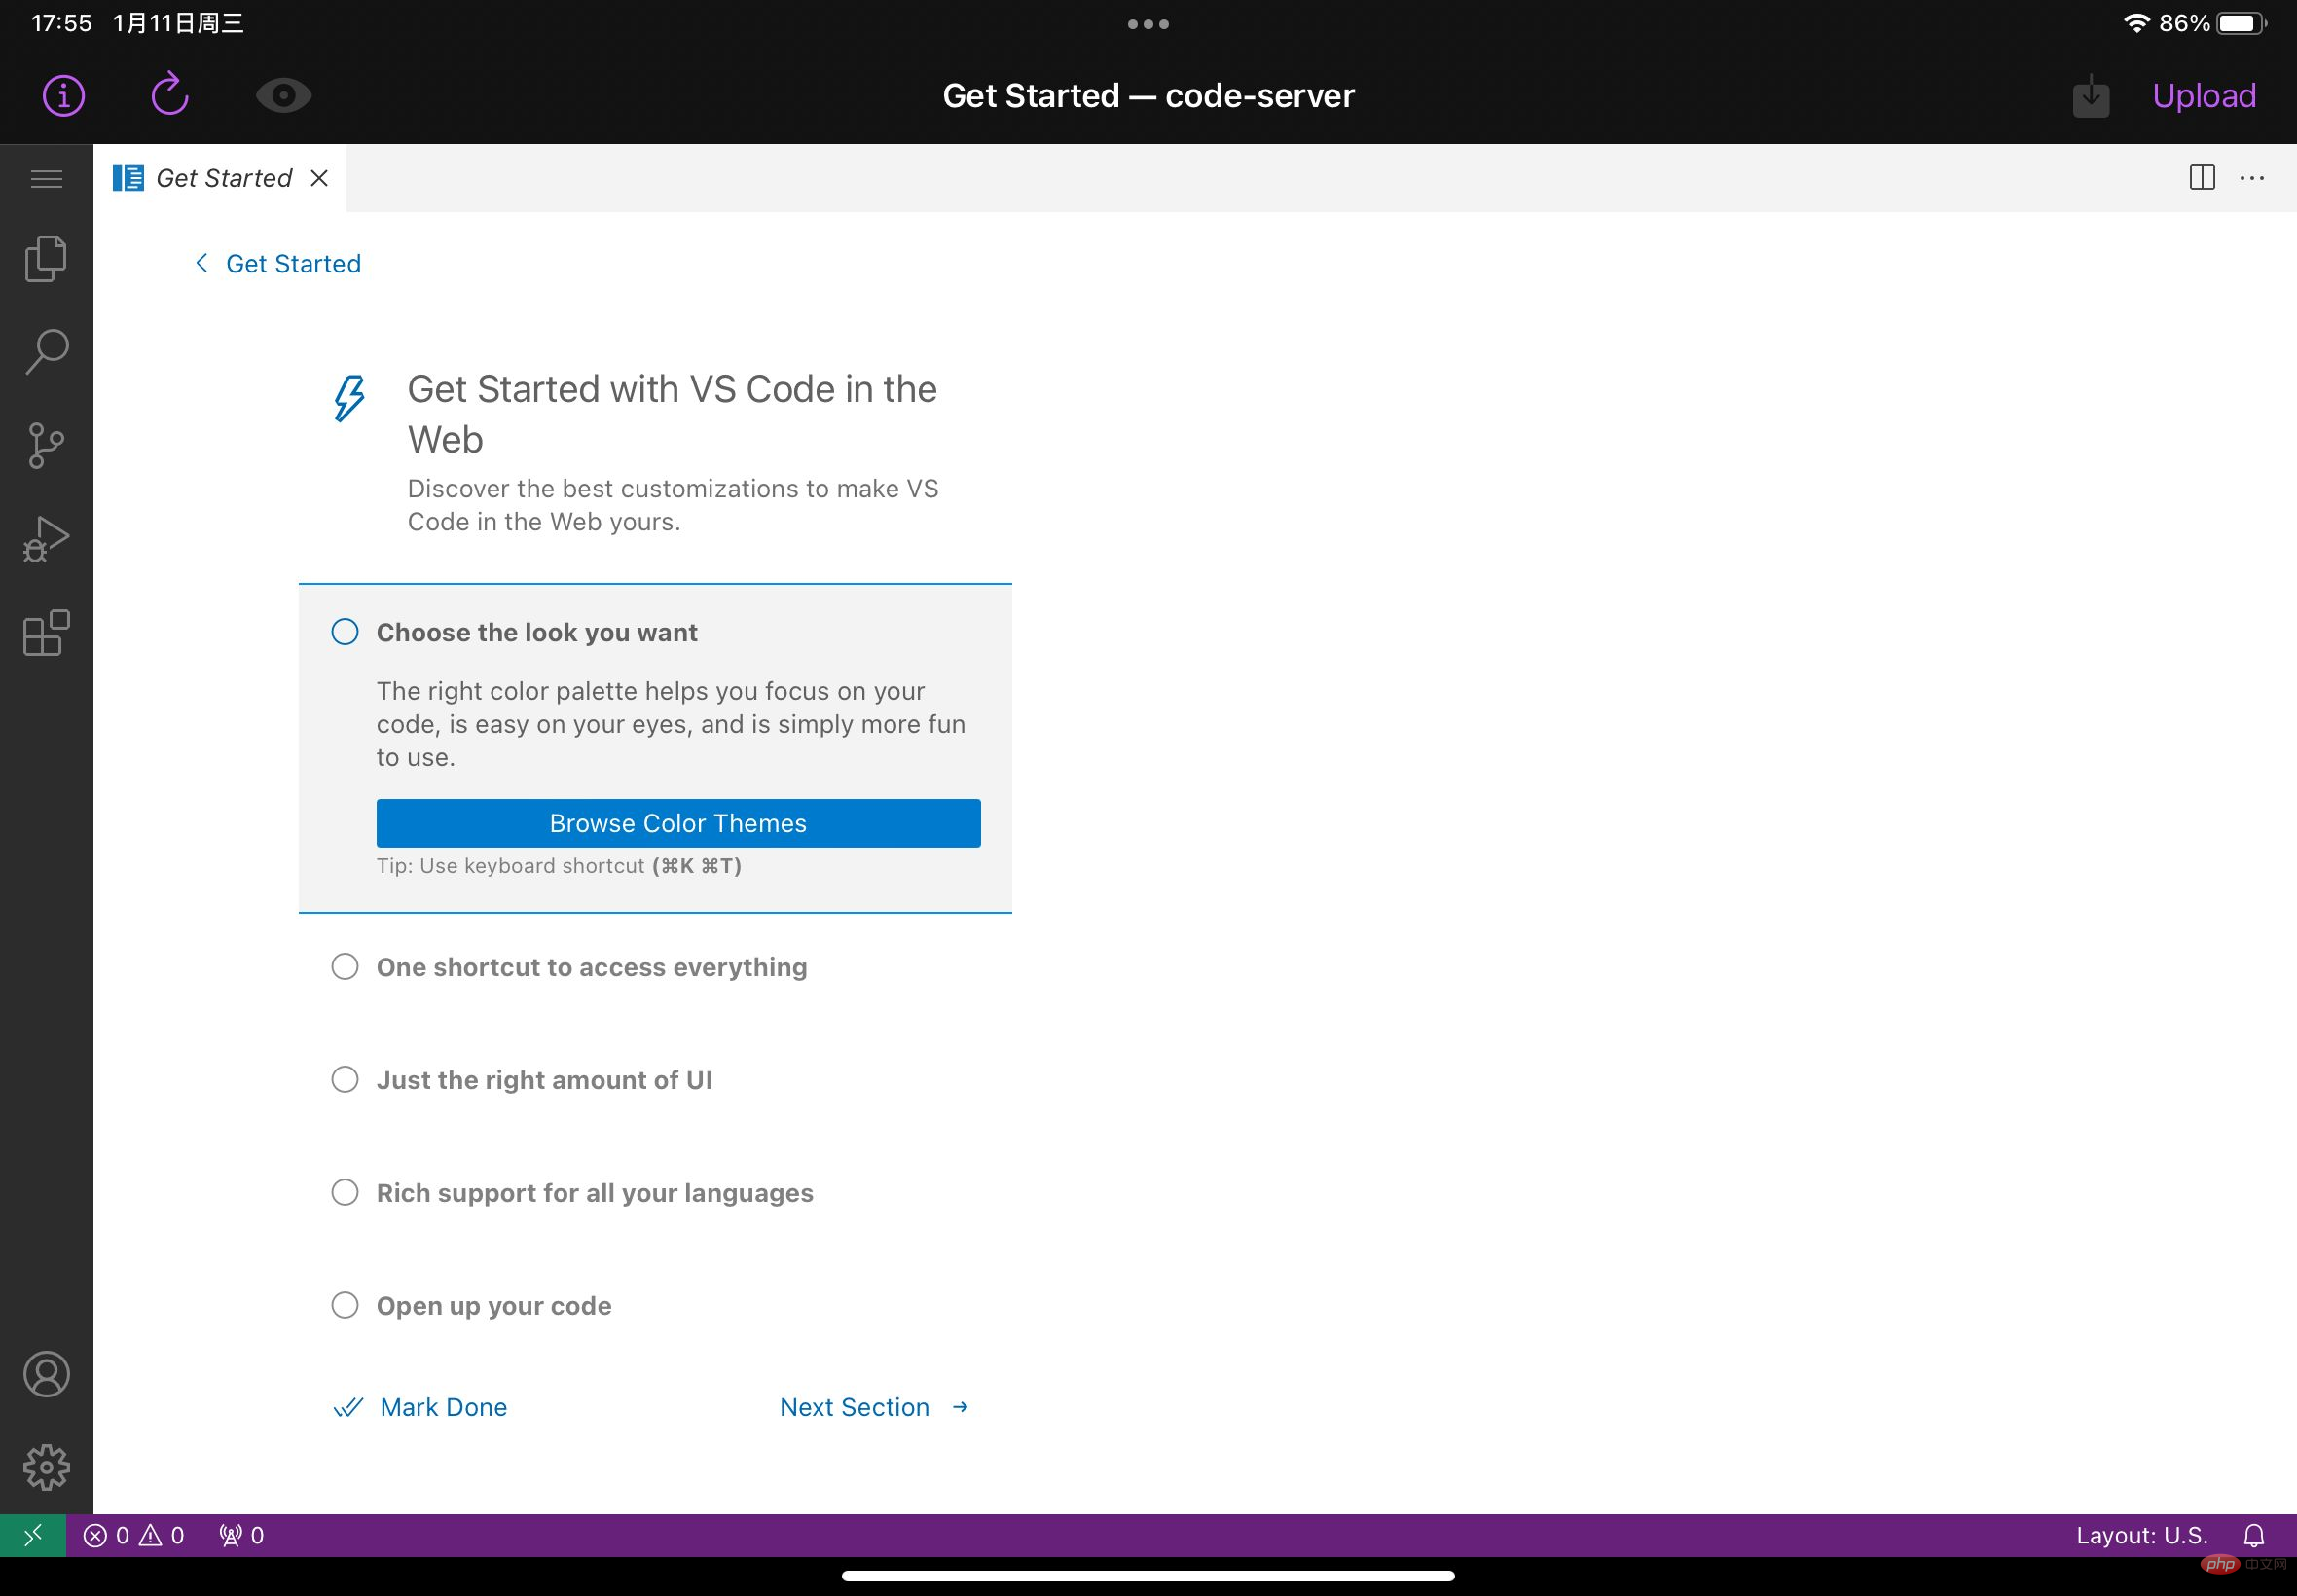Click the Upload button in toolbar
This screenshot has height=1596, width=2297.
pos(2203,96)
